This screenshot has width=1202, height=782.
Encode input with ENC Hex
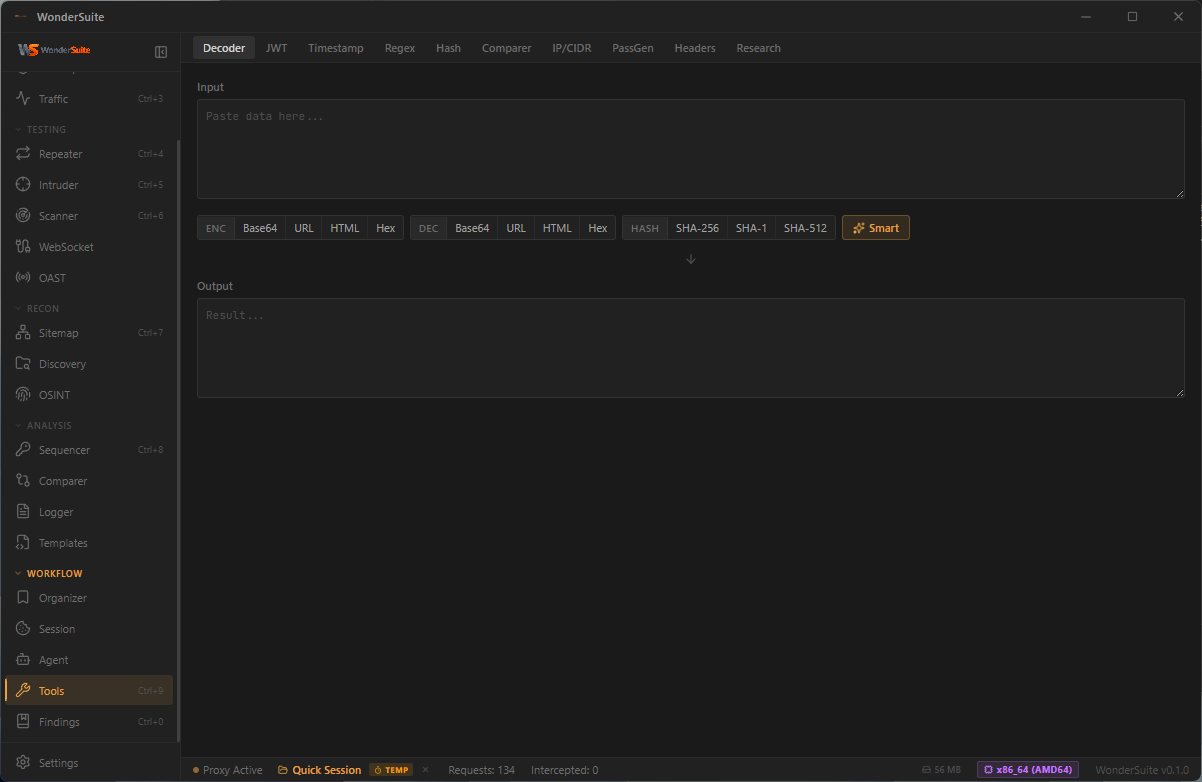[x=386, y=228]
